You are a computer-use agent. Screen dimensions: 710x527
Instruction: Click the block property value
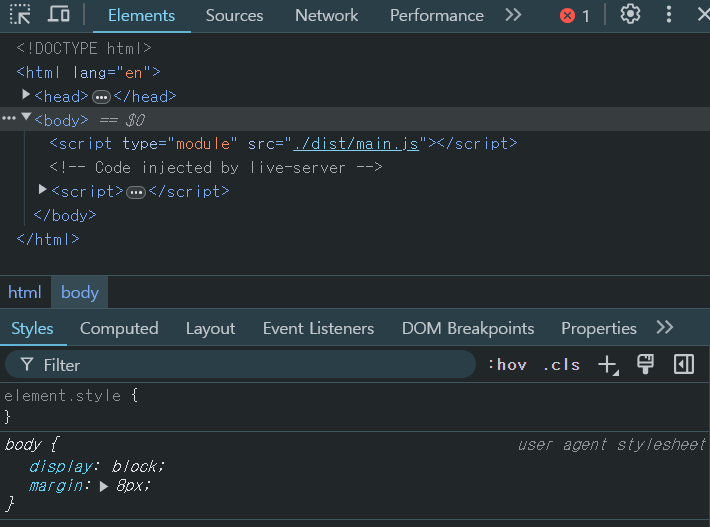[135, 466]
